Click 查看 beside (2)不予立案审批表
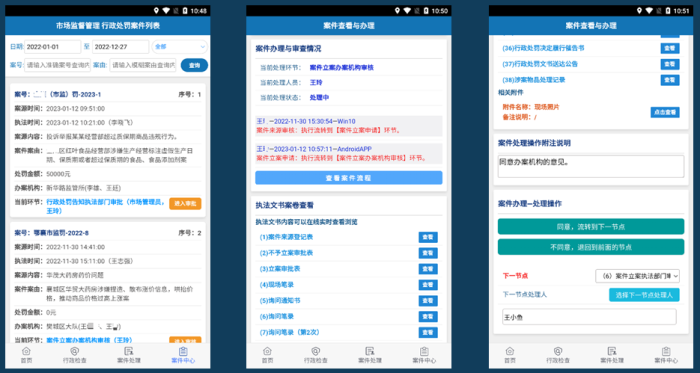The image size is (700, 373). [428, 253]
